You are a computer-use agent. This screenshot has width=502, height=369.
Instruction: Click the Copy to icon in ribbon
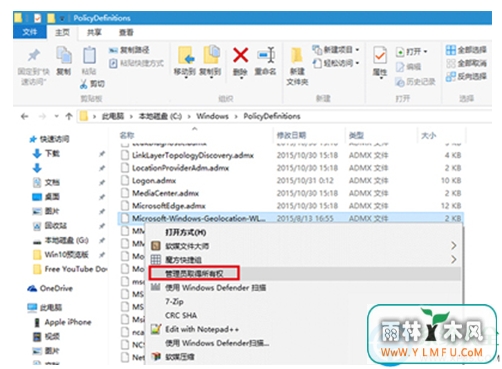point(211,55)
